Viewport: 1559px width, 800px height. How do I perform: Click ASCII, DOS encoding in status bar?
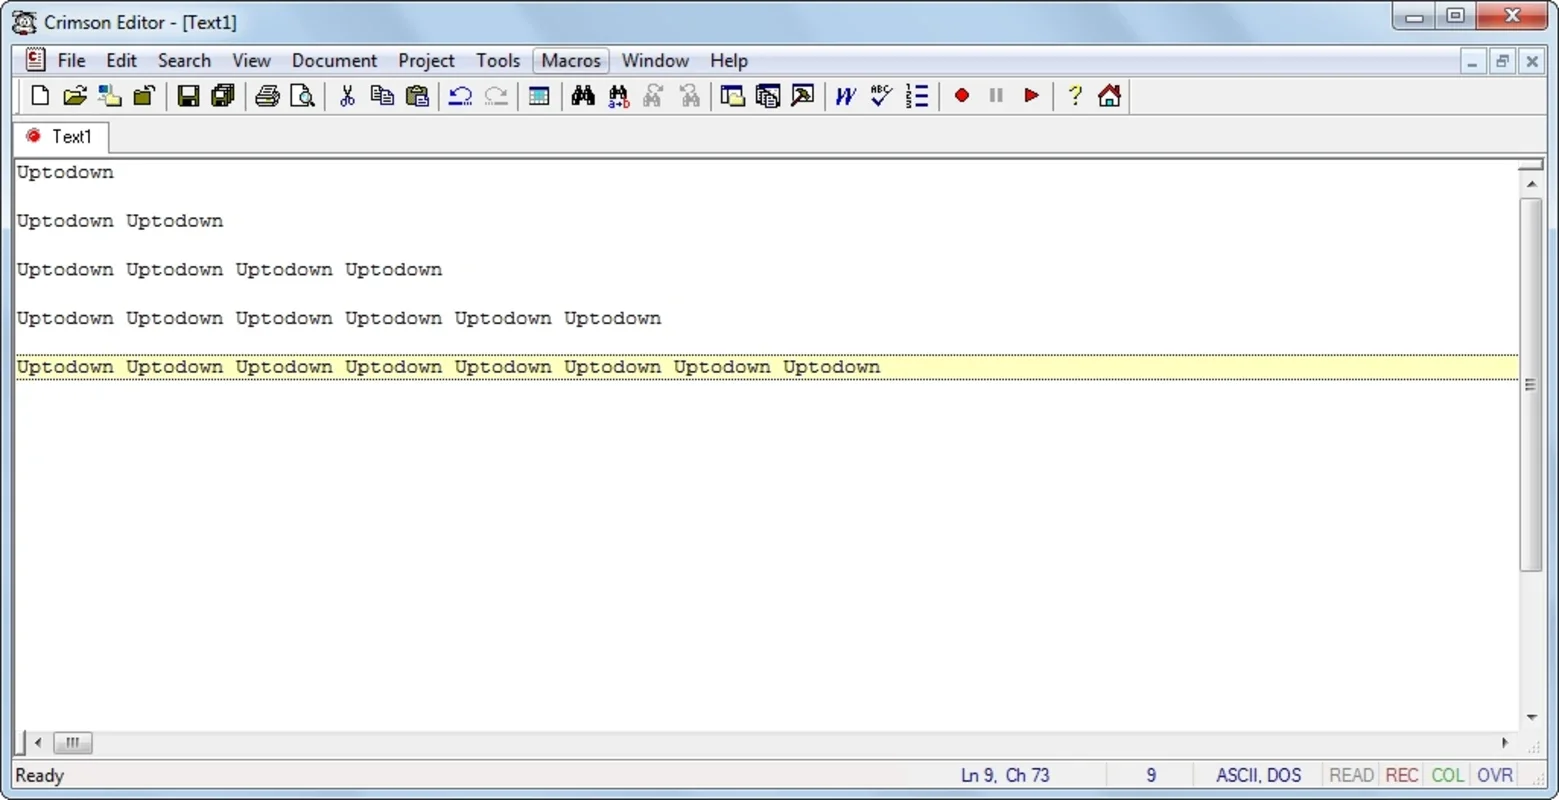click(x=1259, y=775)
